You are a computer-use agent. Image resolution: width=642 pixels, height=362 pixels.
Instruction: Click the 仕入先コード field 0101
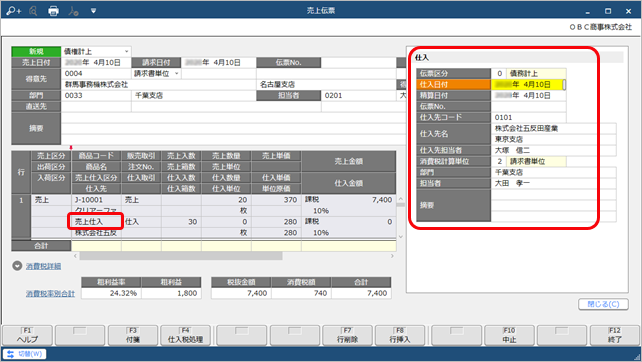pos(528,118)
